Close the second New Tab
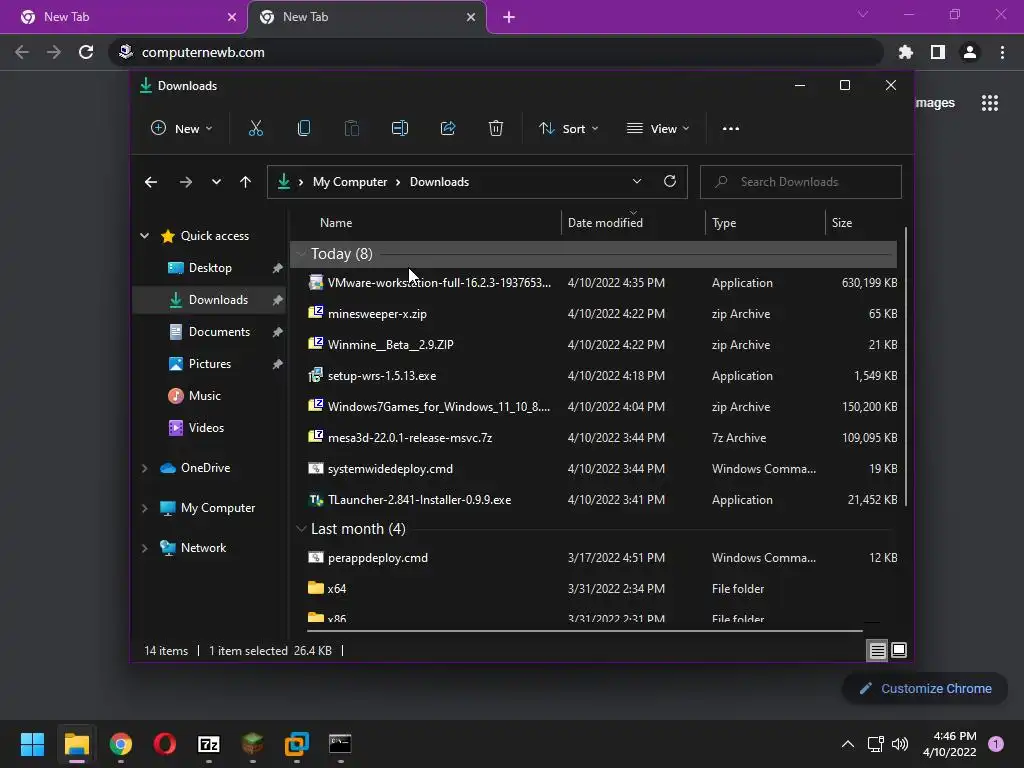 (x=471, y=17)
